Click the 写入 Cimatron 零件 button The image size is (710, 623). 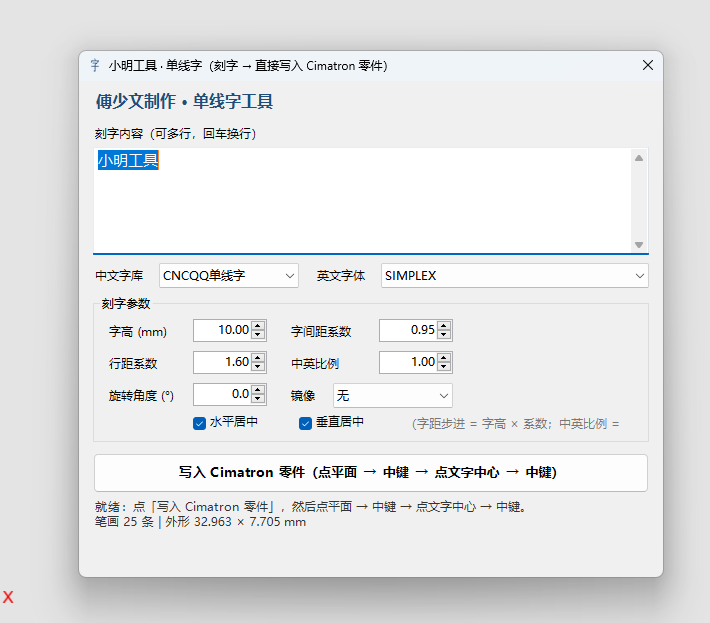[x=370, y=473]
